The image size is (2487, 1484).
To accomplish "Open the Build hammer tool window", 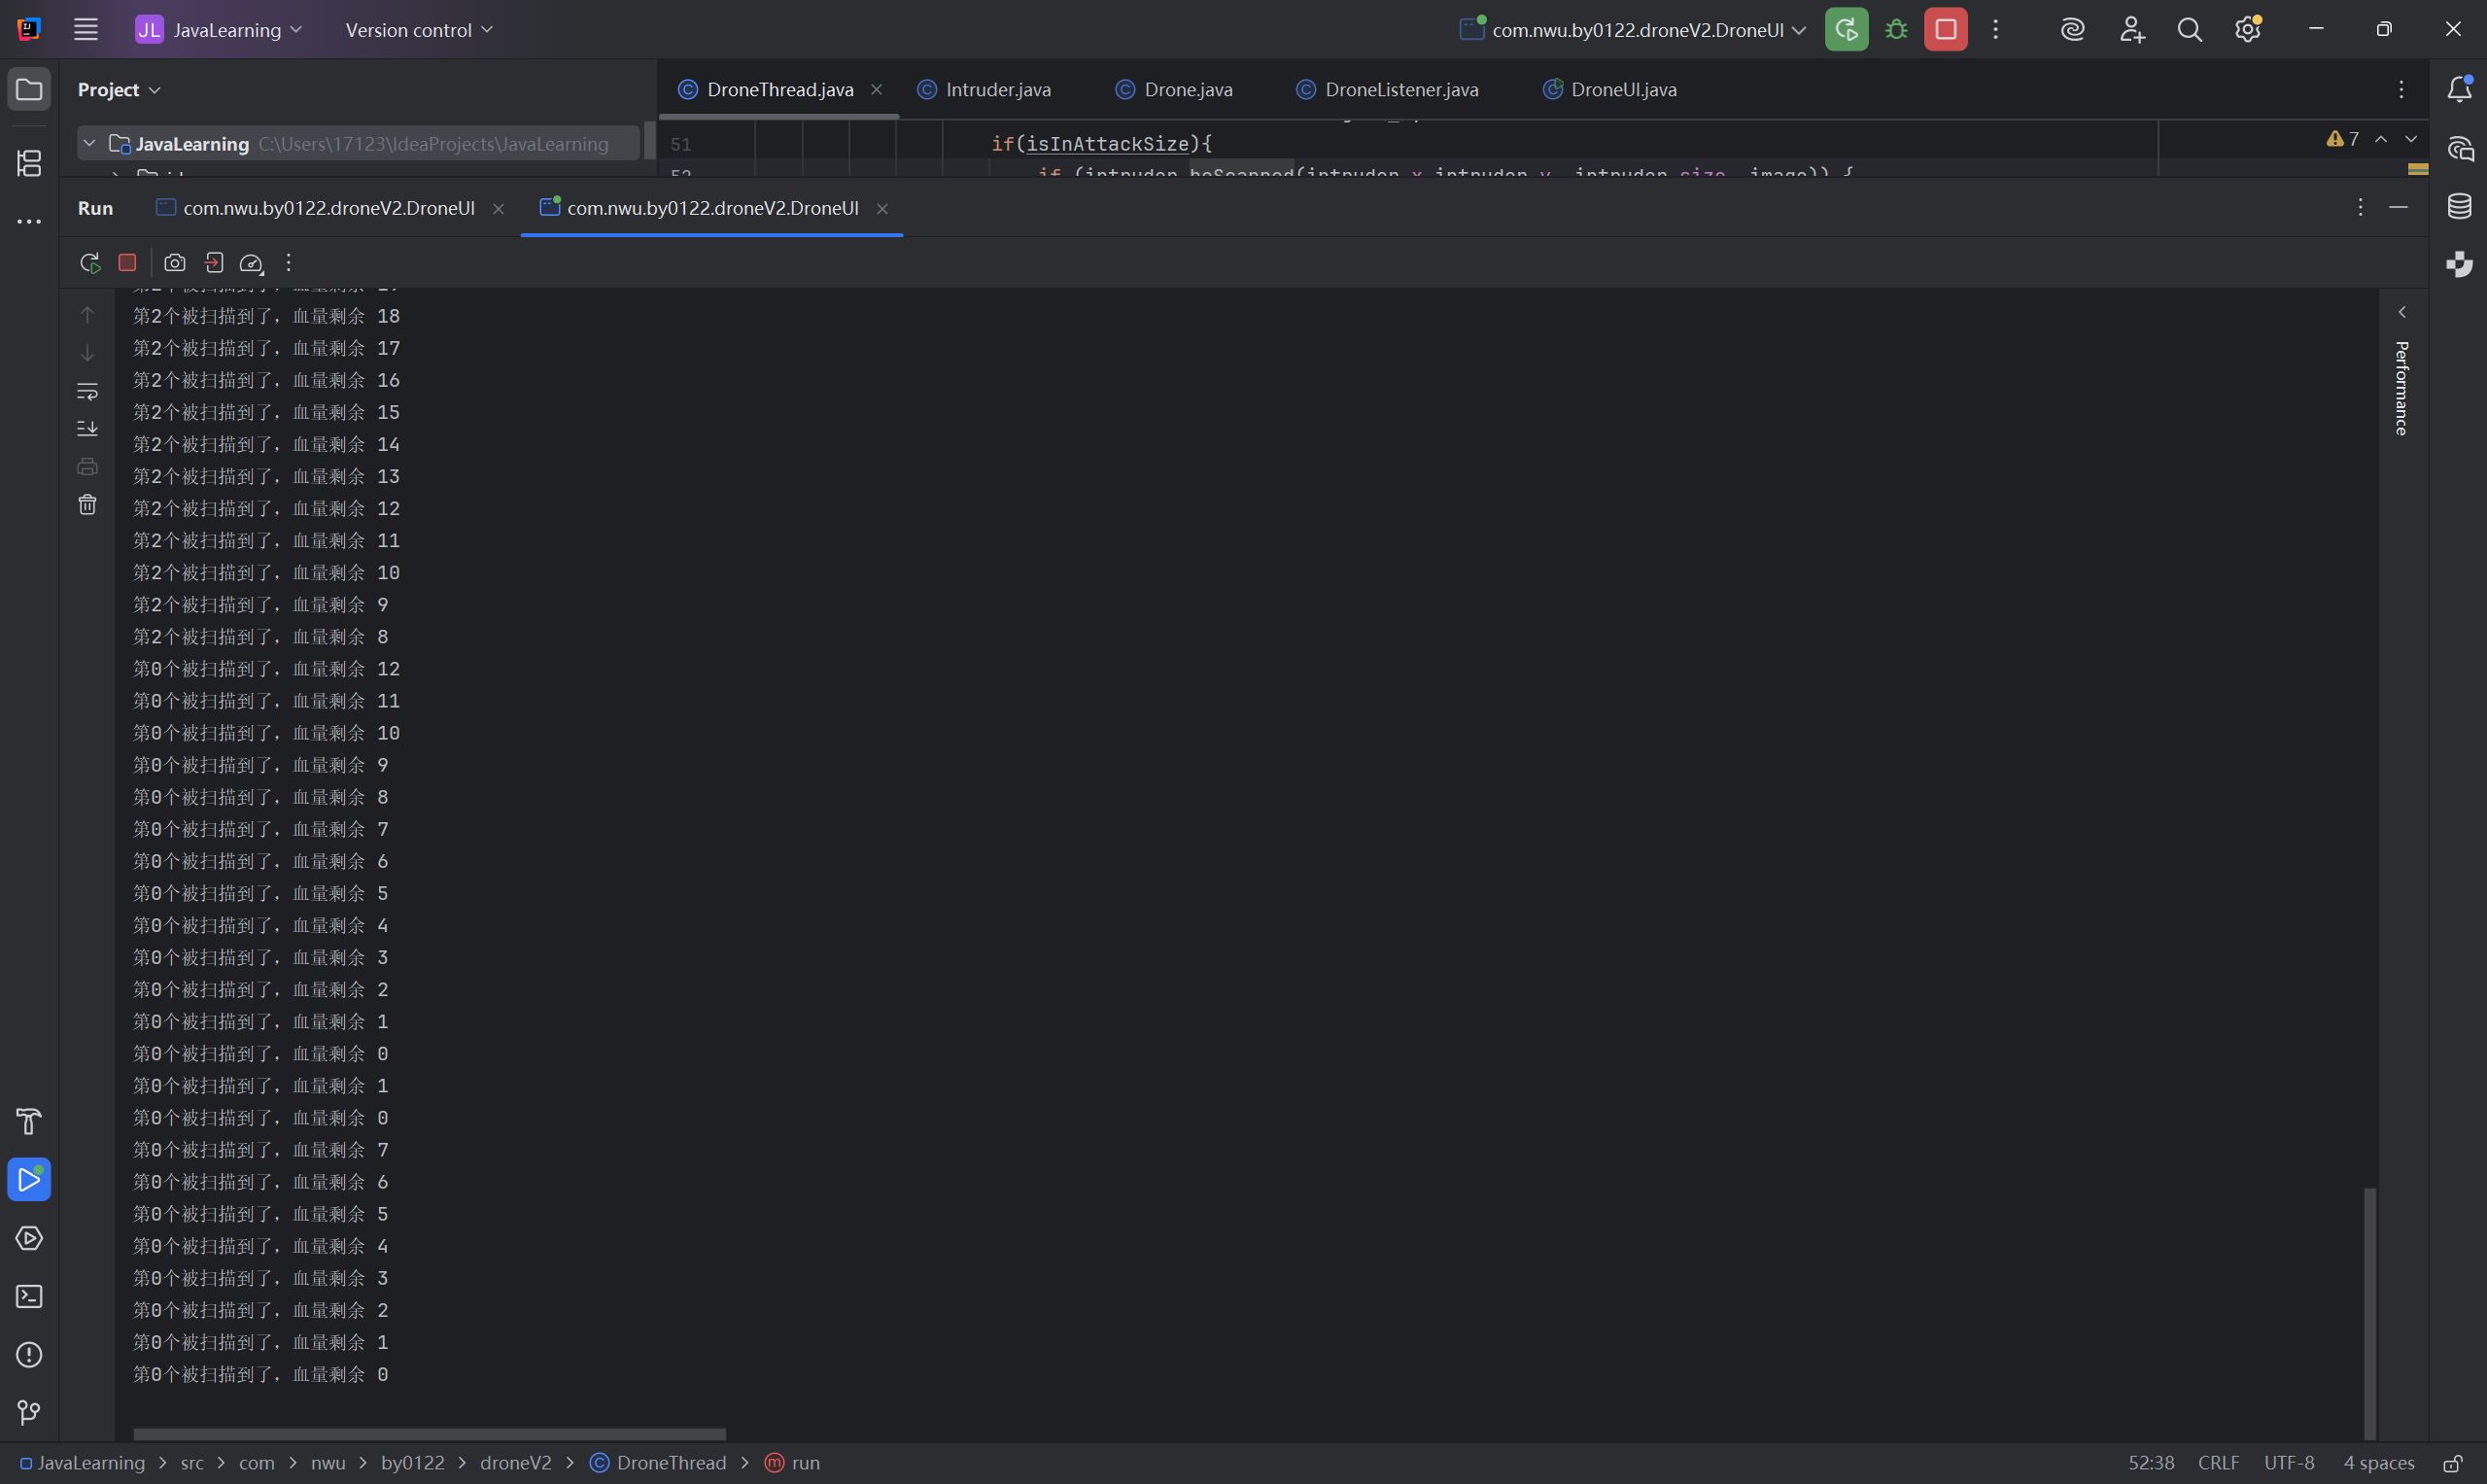I will tap(29, 1122).
